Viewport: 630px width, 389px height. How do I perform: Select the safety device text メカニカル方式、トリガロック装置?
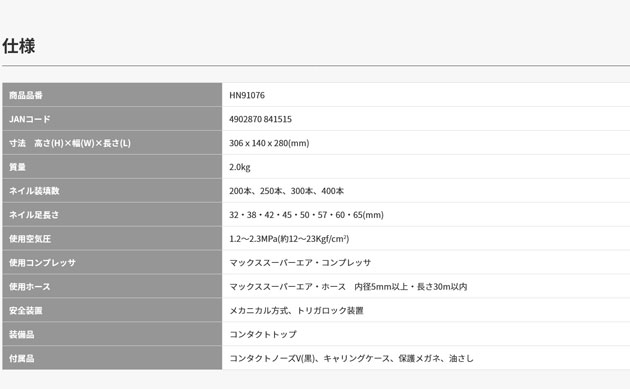[x=297, y=311]
